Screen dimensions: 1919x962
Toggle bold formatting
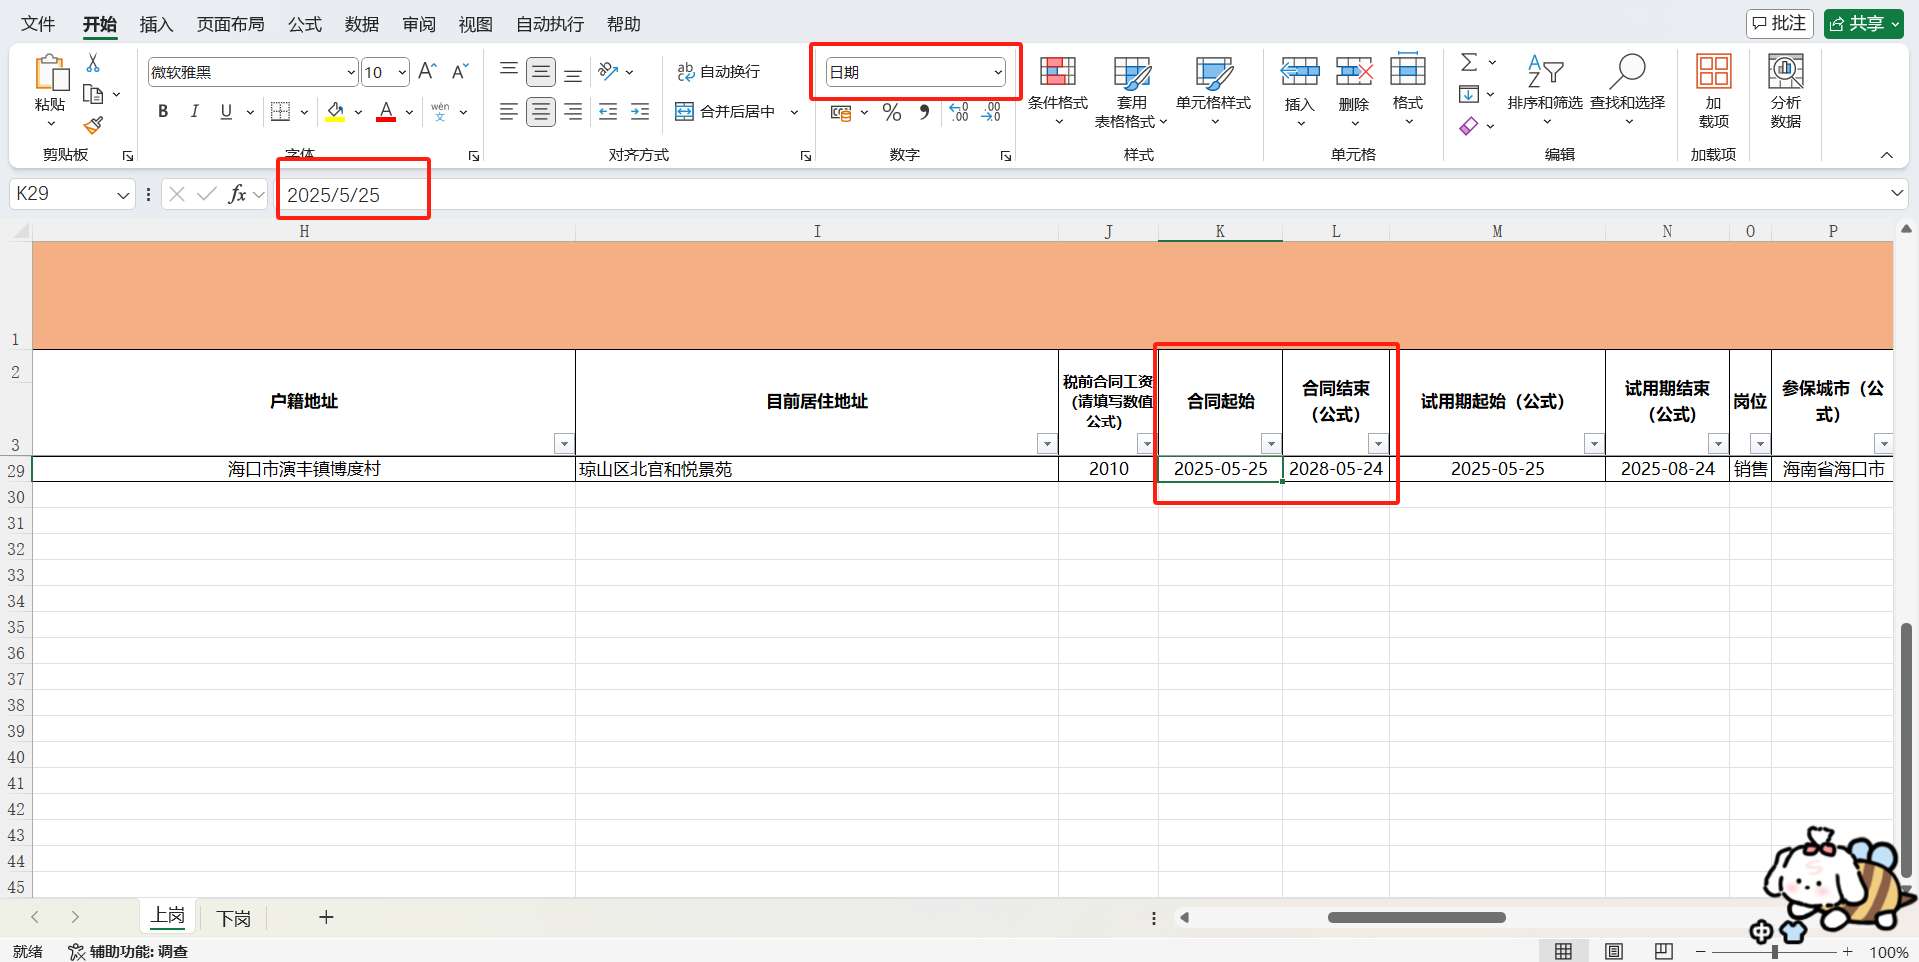point(163,111)
